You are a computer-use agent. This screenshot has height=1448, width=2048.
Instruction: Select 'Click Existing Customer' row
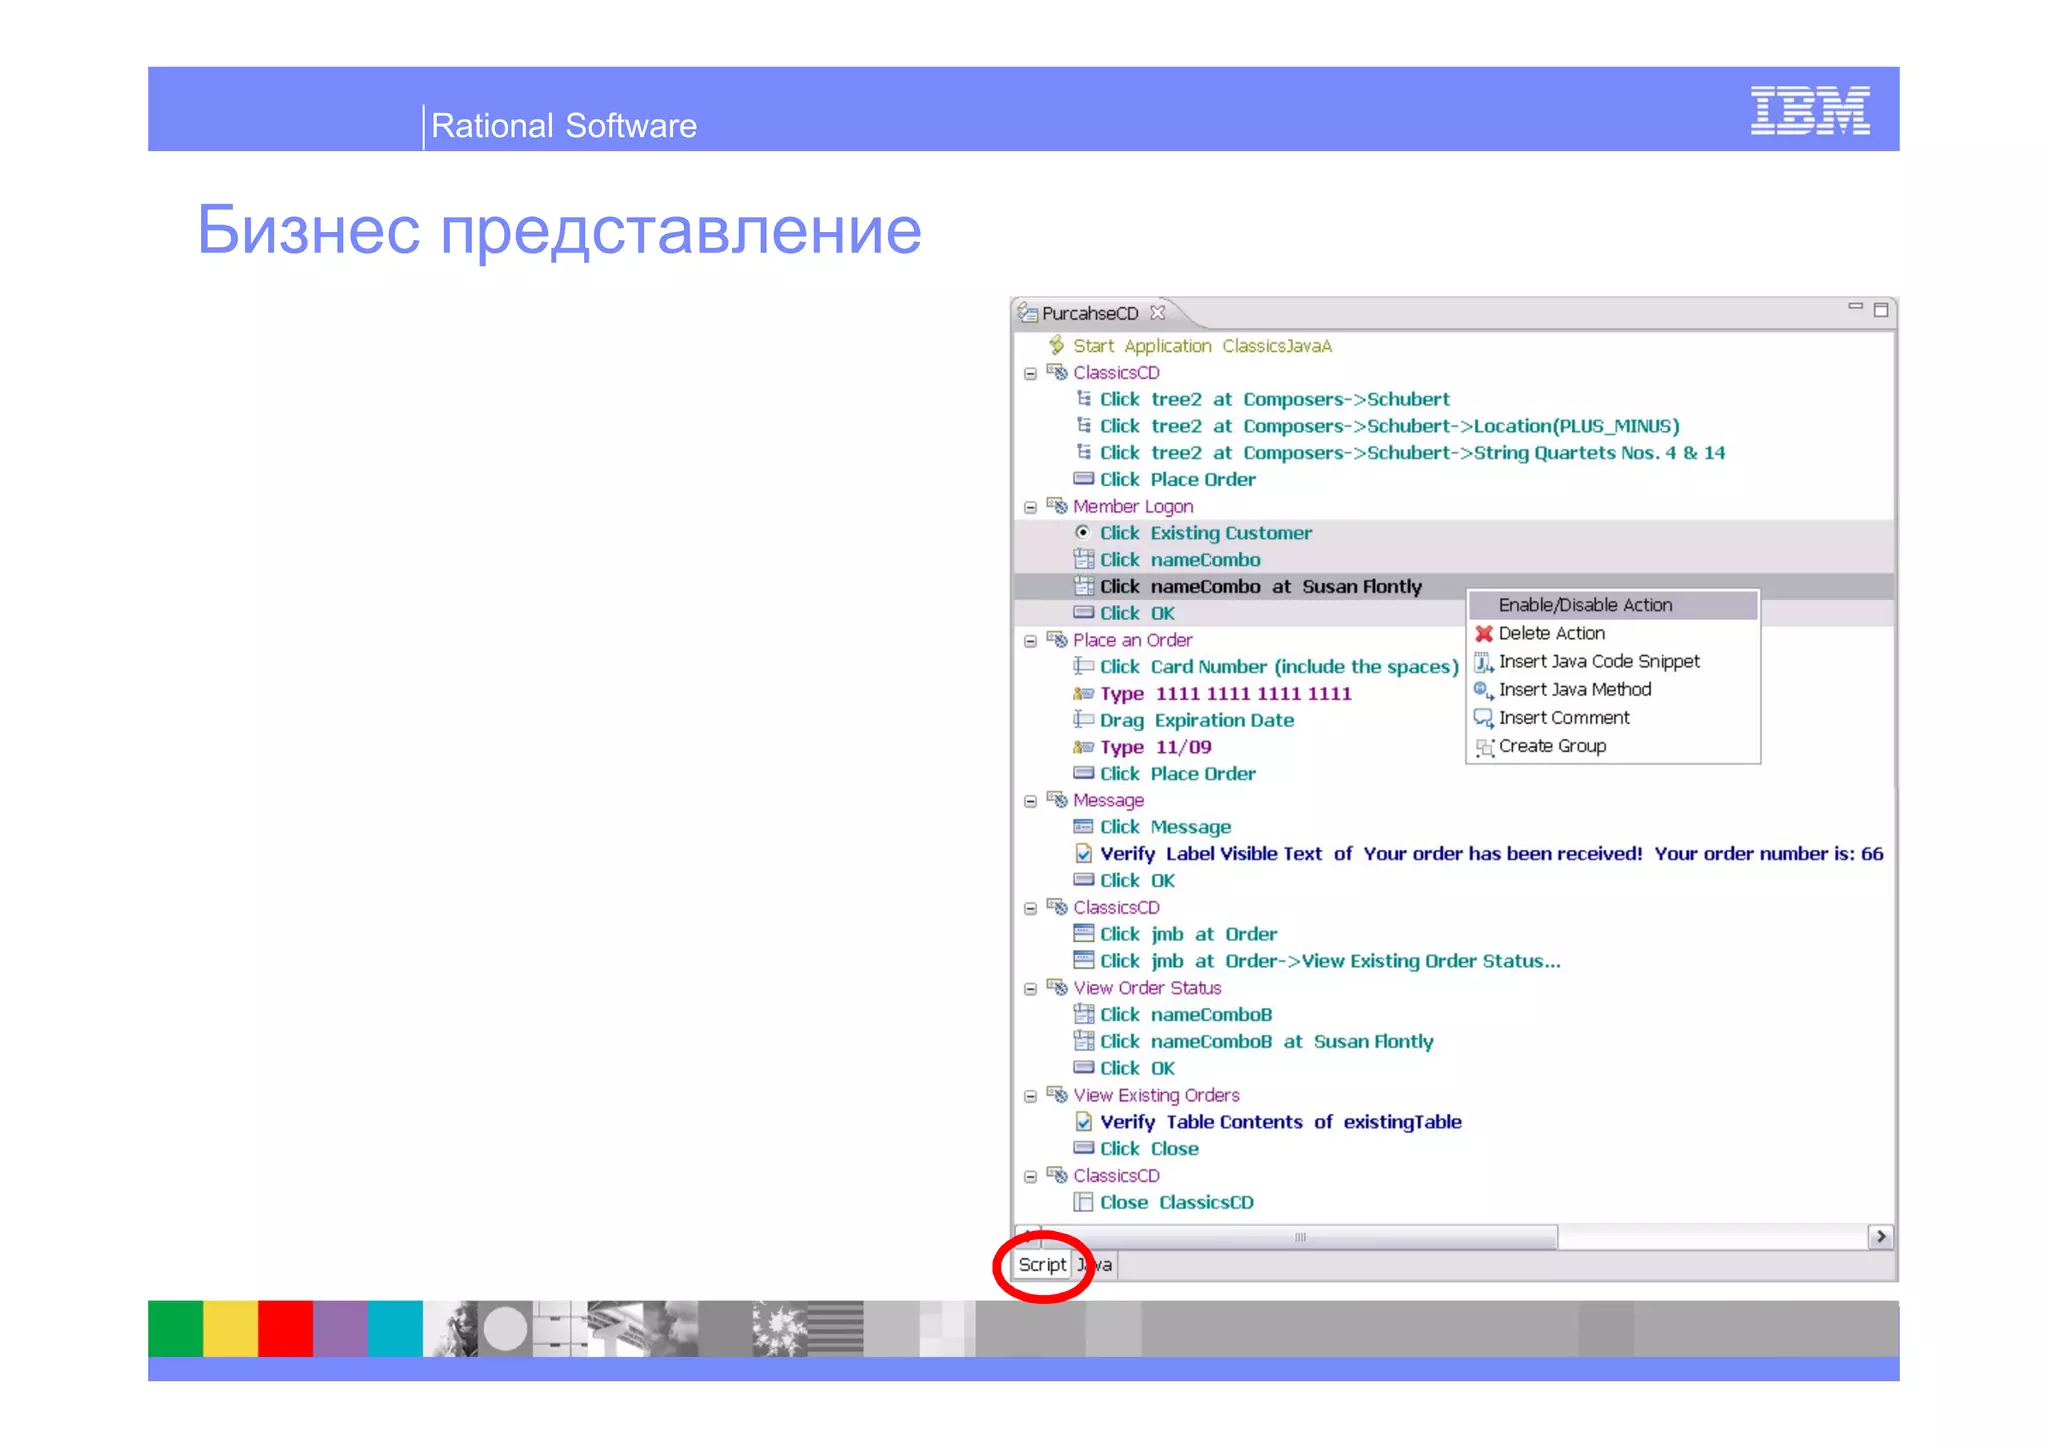1454,532
